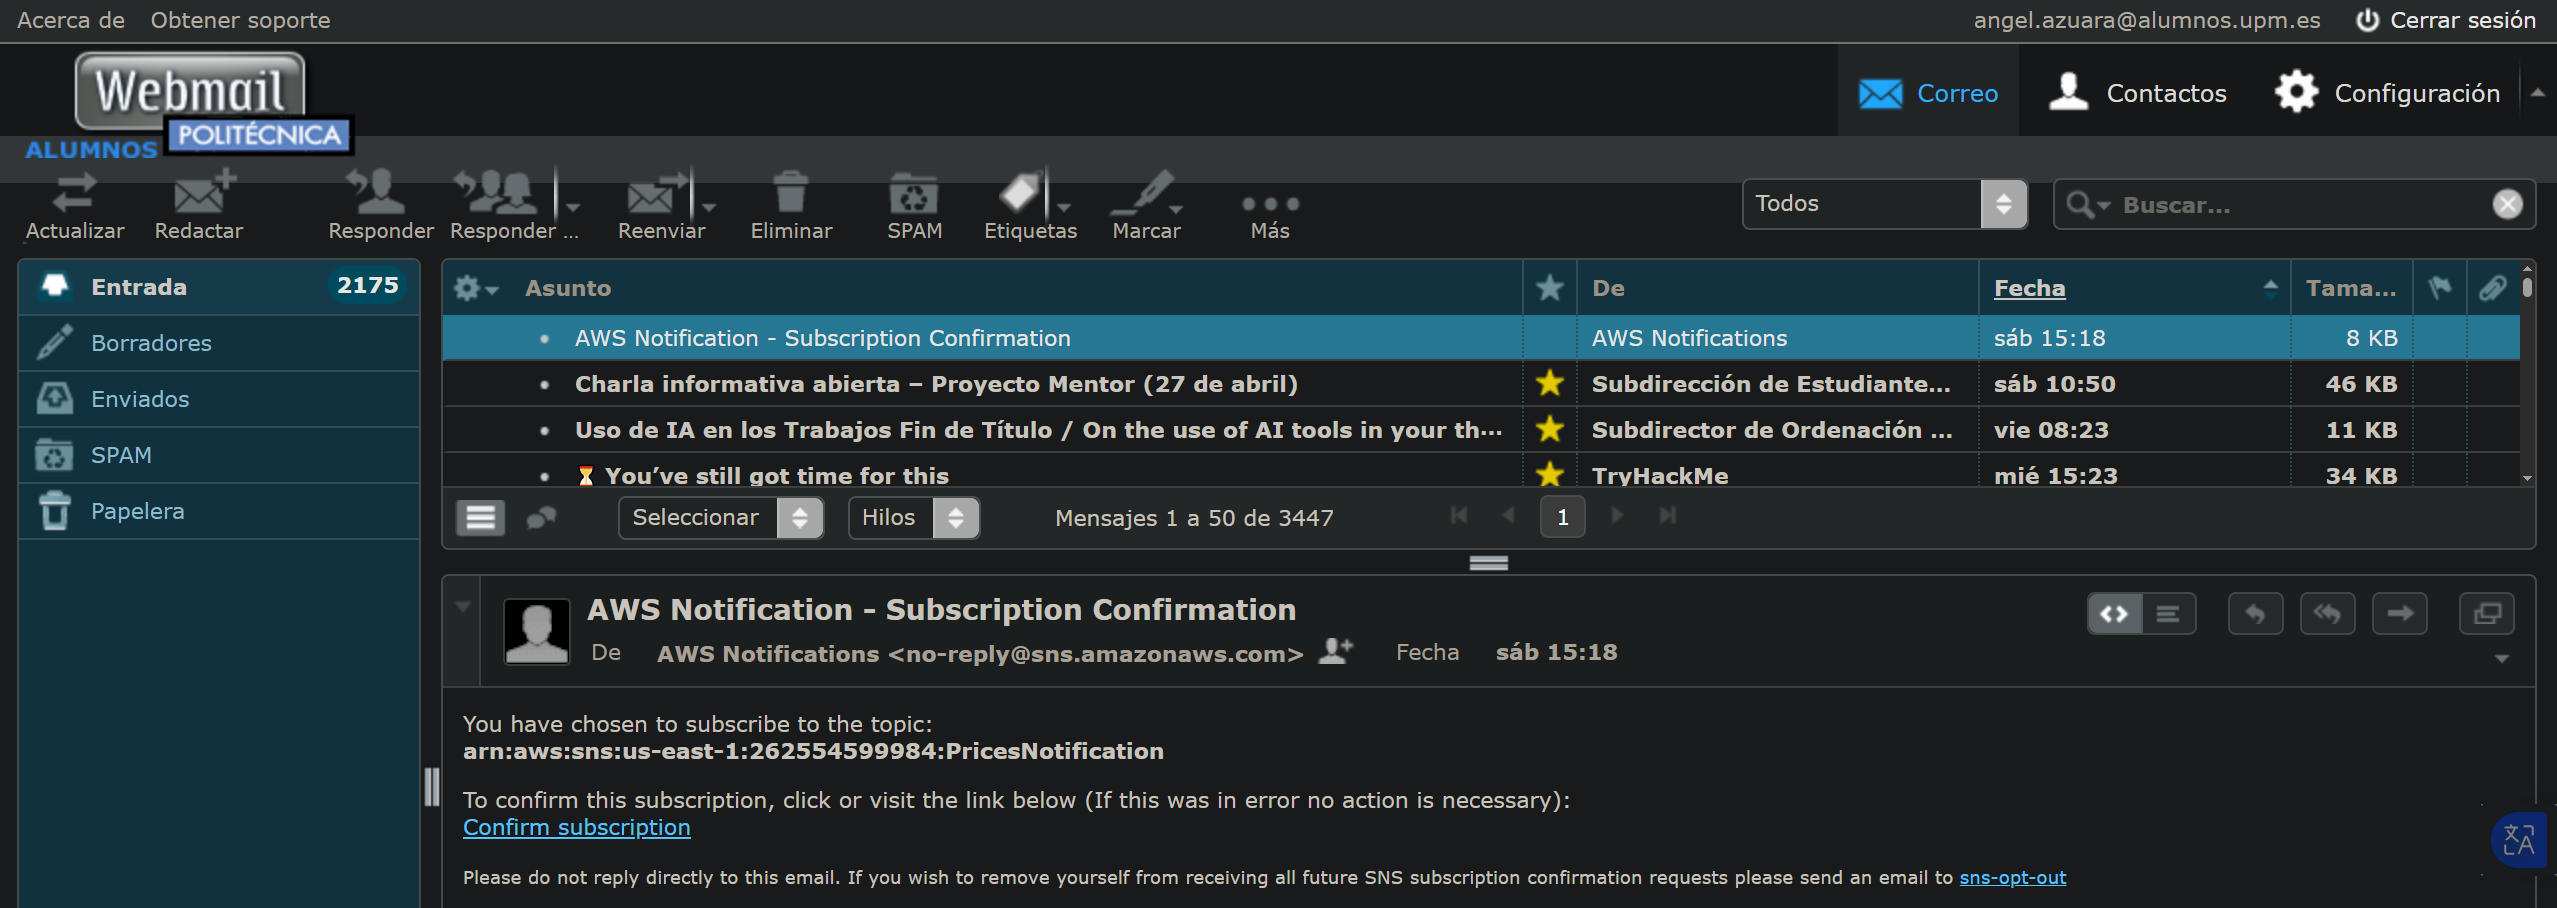
Task: Open the Borradores folder
Action: coord(219,343)
